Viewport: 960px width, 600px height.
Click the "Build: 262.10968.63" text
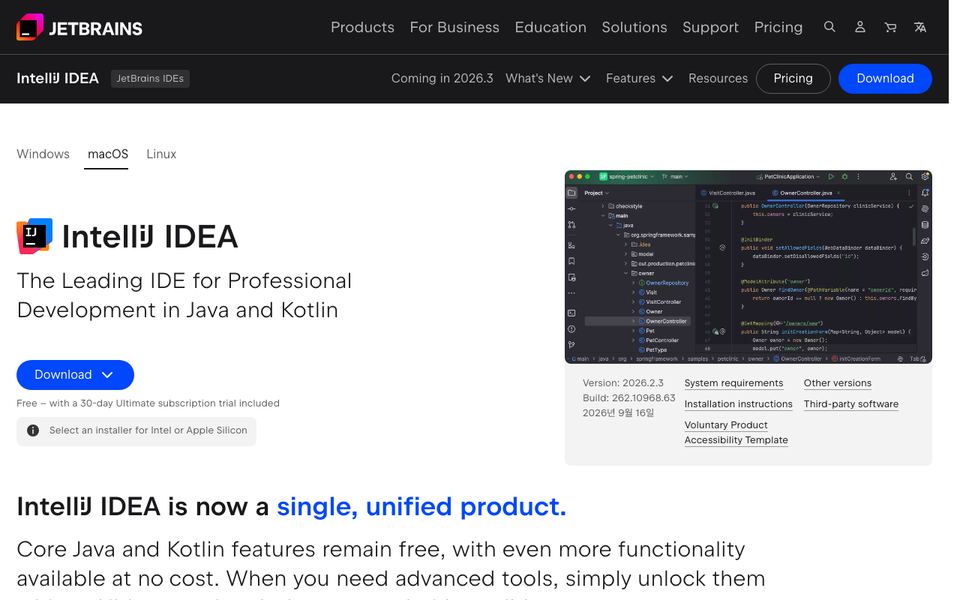click(629, 398)
